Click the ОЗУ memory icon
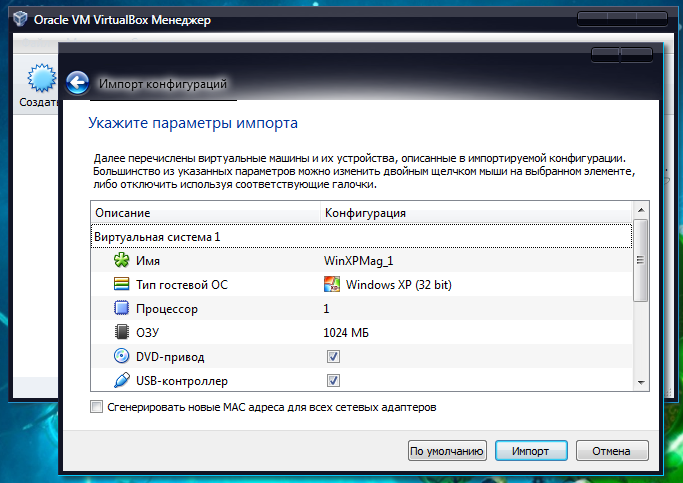The width and height of the screenshot is (683, 483). tap(122, 332)
